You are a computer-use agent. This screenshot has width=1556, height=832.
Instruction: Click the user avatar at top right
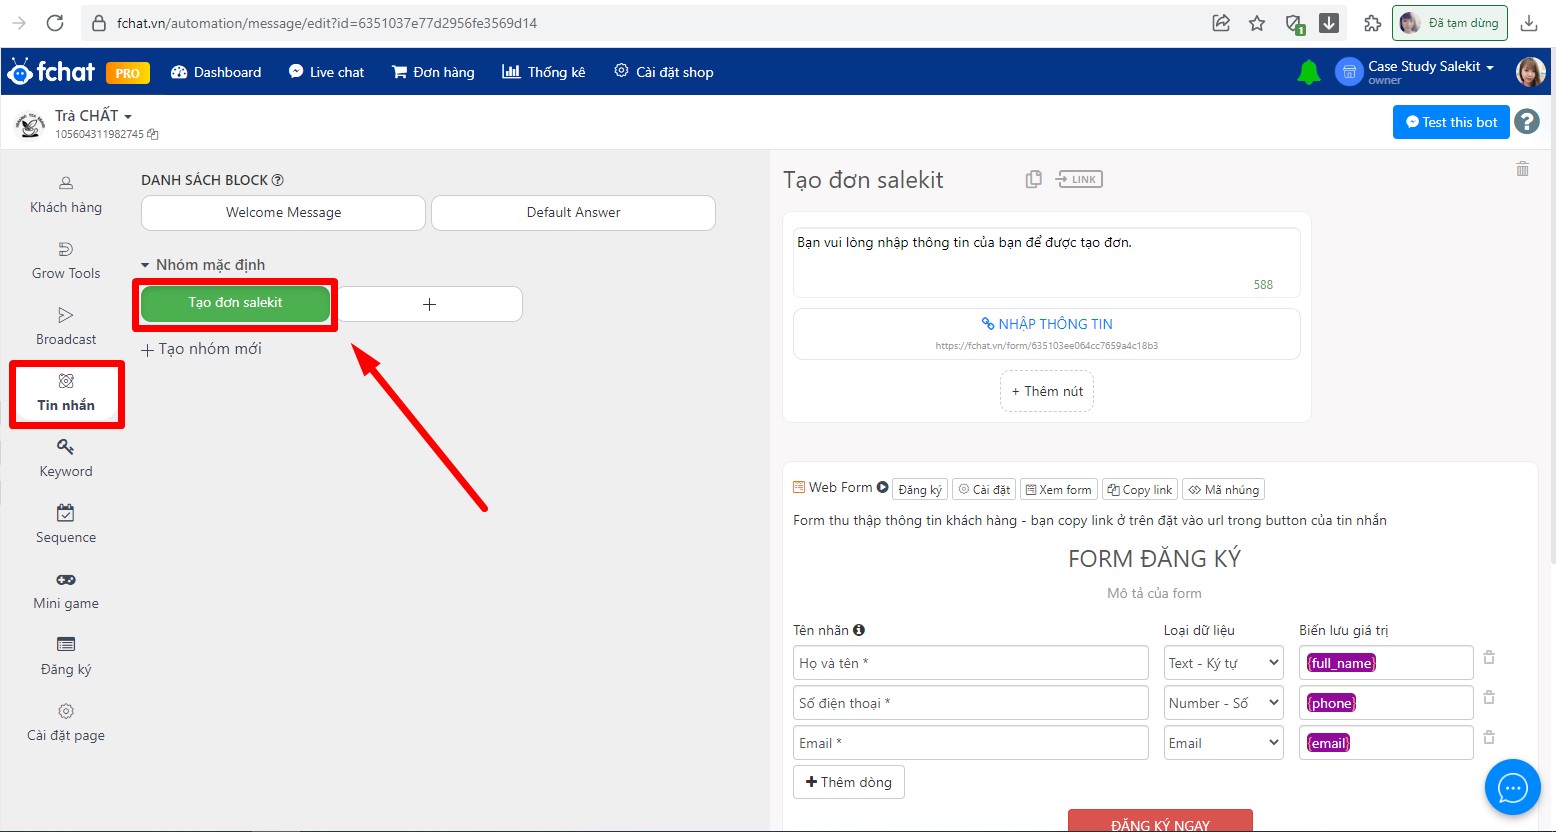click(1530, 71)
